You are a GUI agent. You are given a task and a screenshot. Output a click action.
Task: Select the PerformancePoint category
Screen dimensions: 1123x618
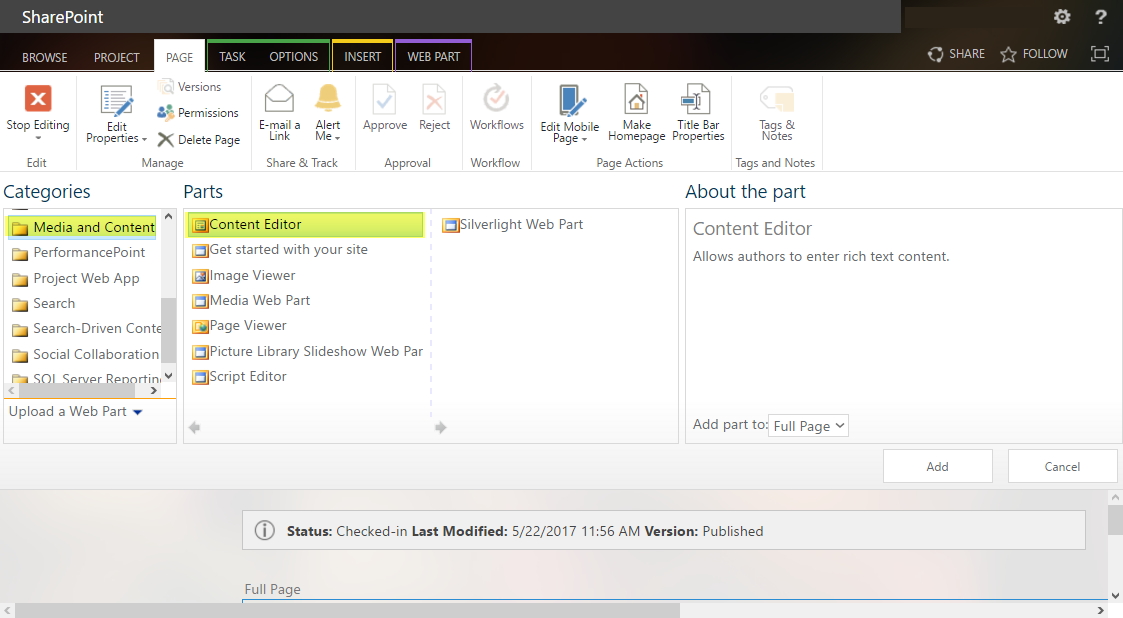point(79,253)
